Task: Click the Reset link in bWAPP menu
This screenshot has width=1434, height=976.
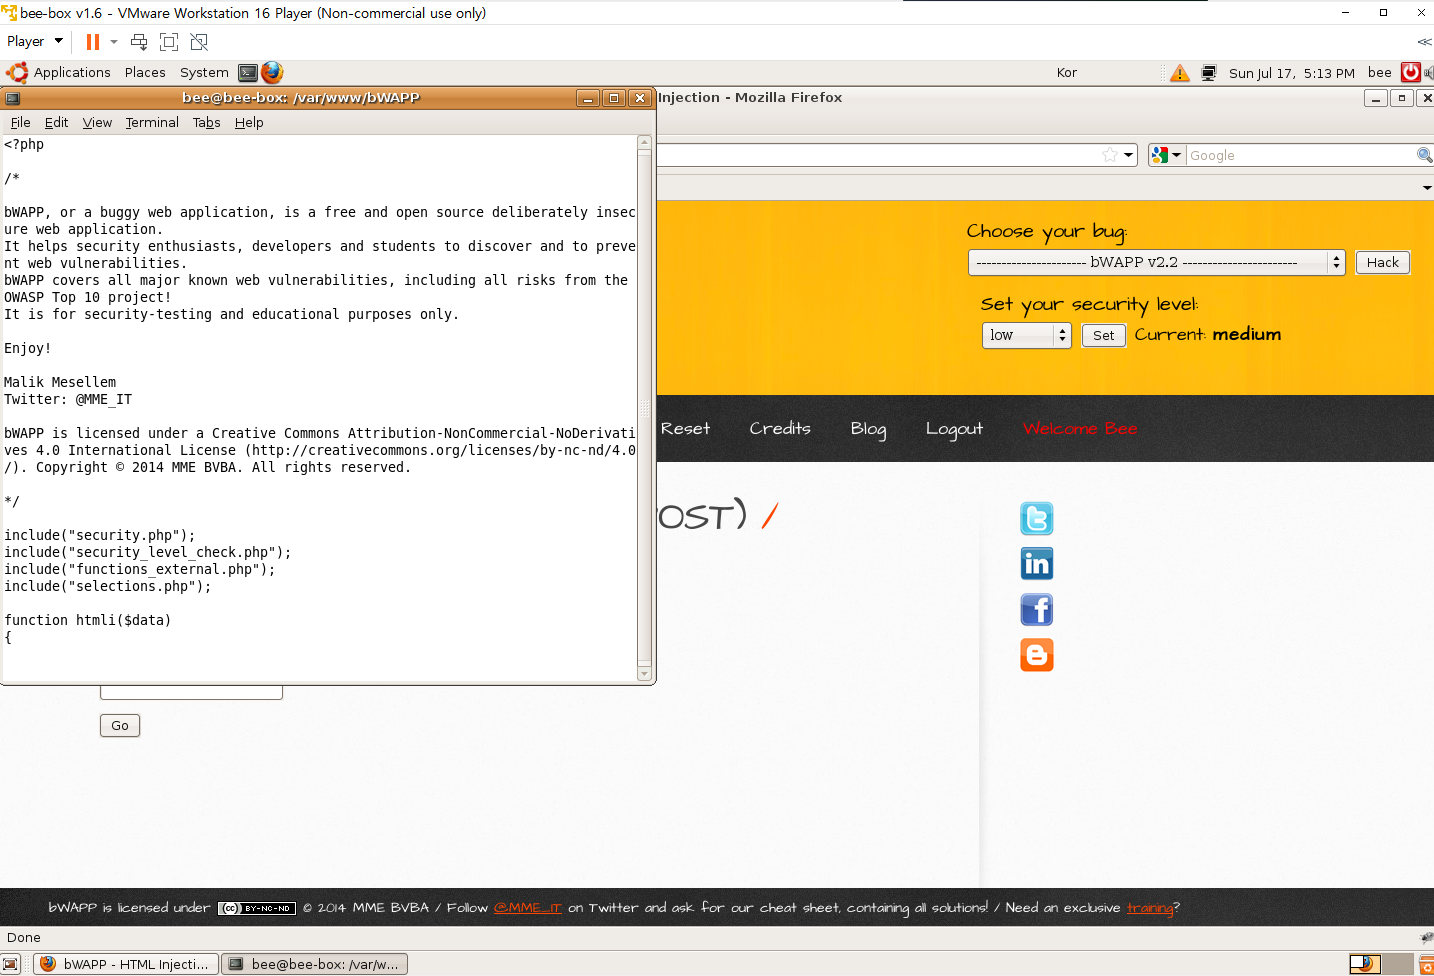Action: (685, 428)
